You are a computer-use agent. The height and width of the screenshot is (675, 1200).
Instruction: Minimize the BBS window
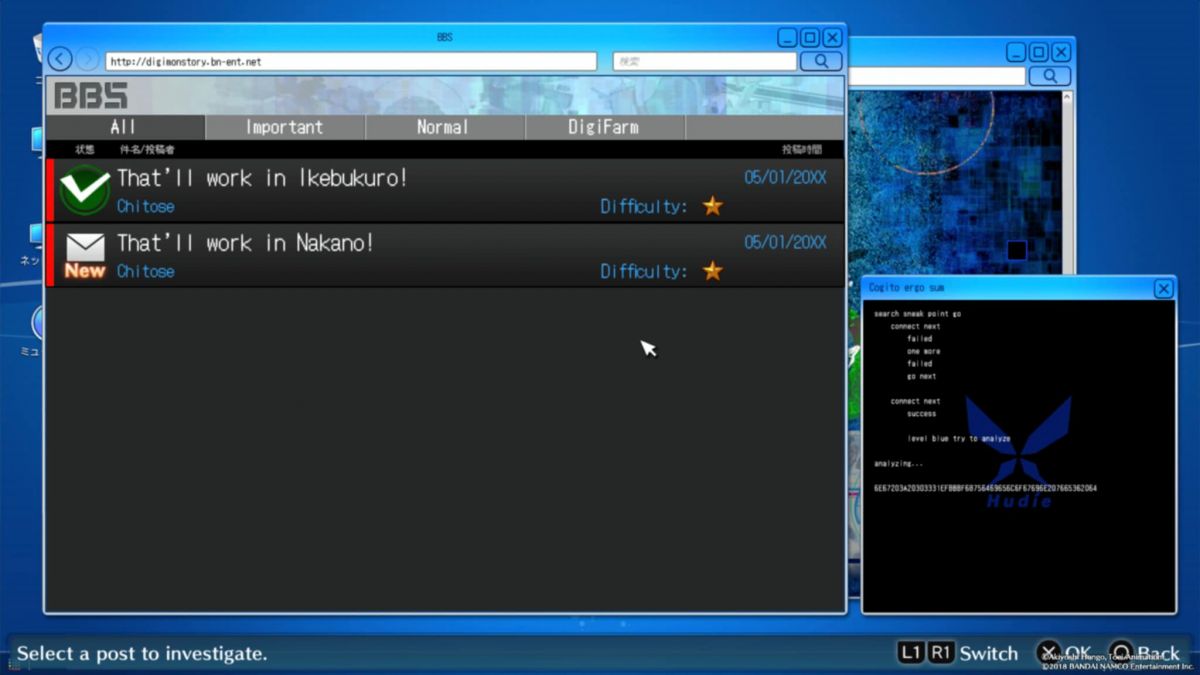coord(788,38)
